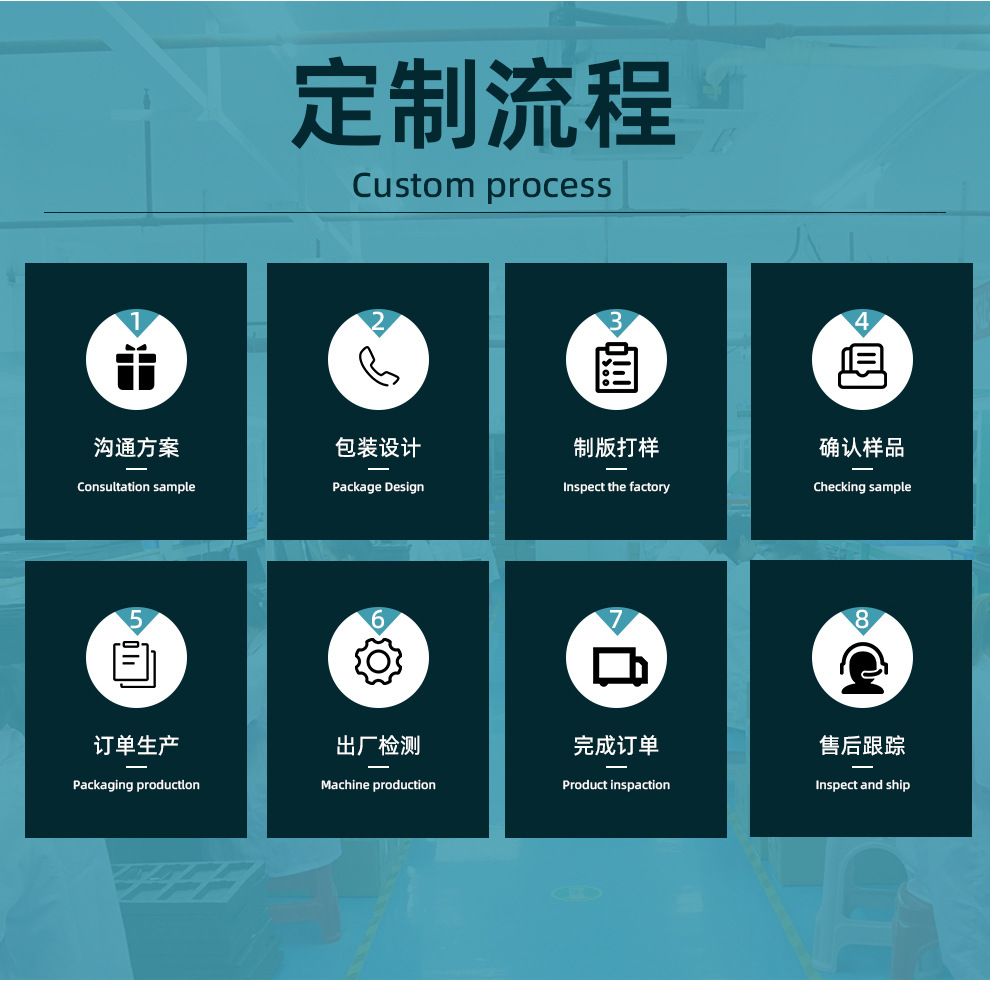The width and height of the screenshot is (990, 981).
Task: Click the 'Packaging production' caption
Action: 136,785
